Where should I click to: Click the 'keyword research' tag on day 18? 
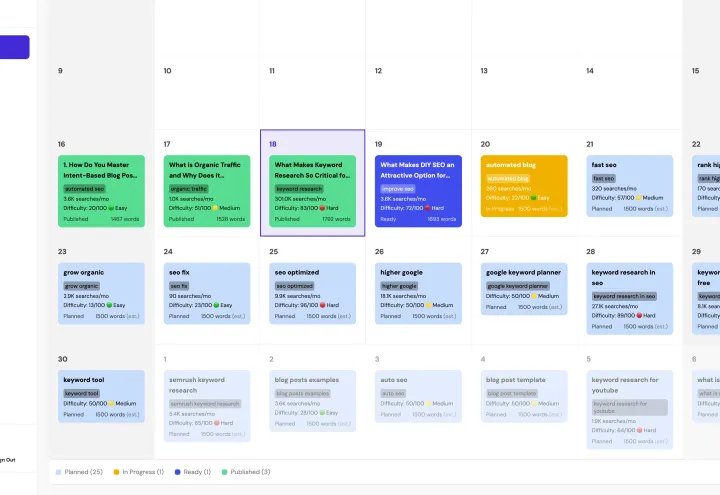299,189
